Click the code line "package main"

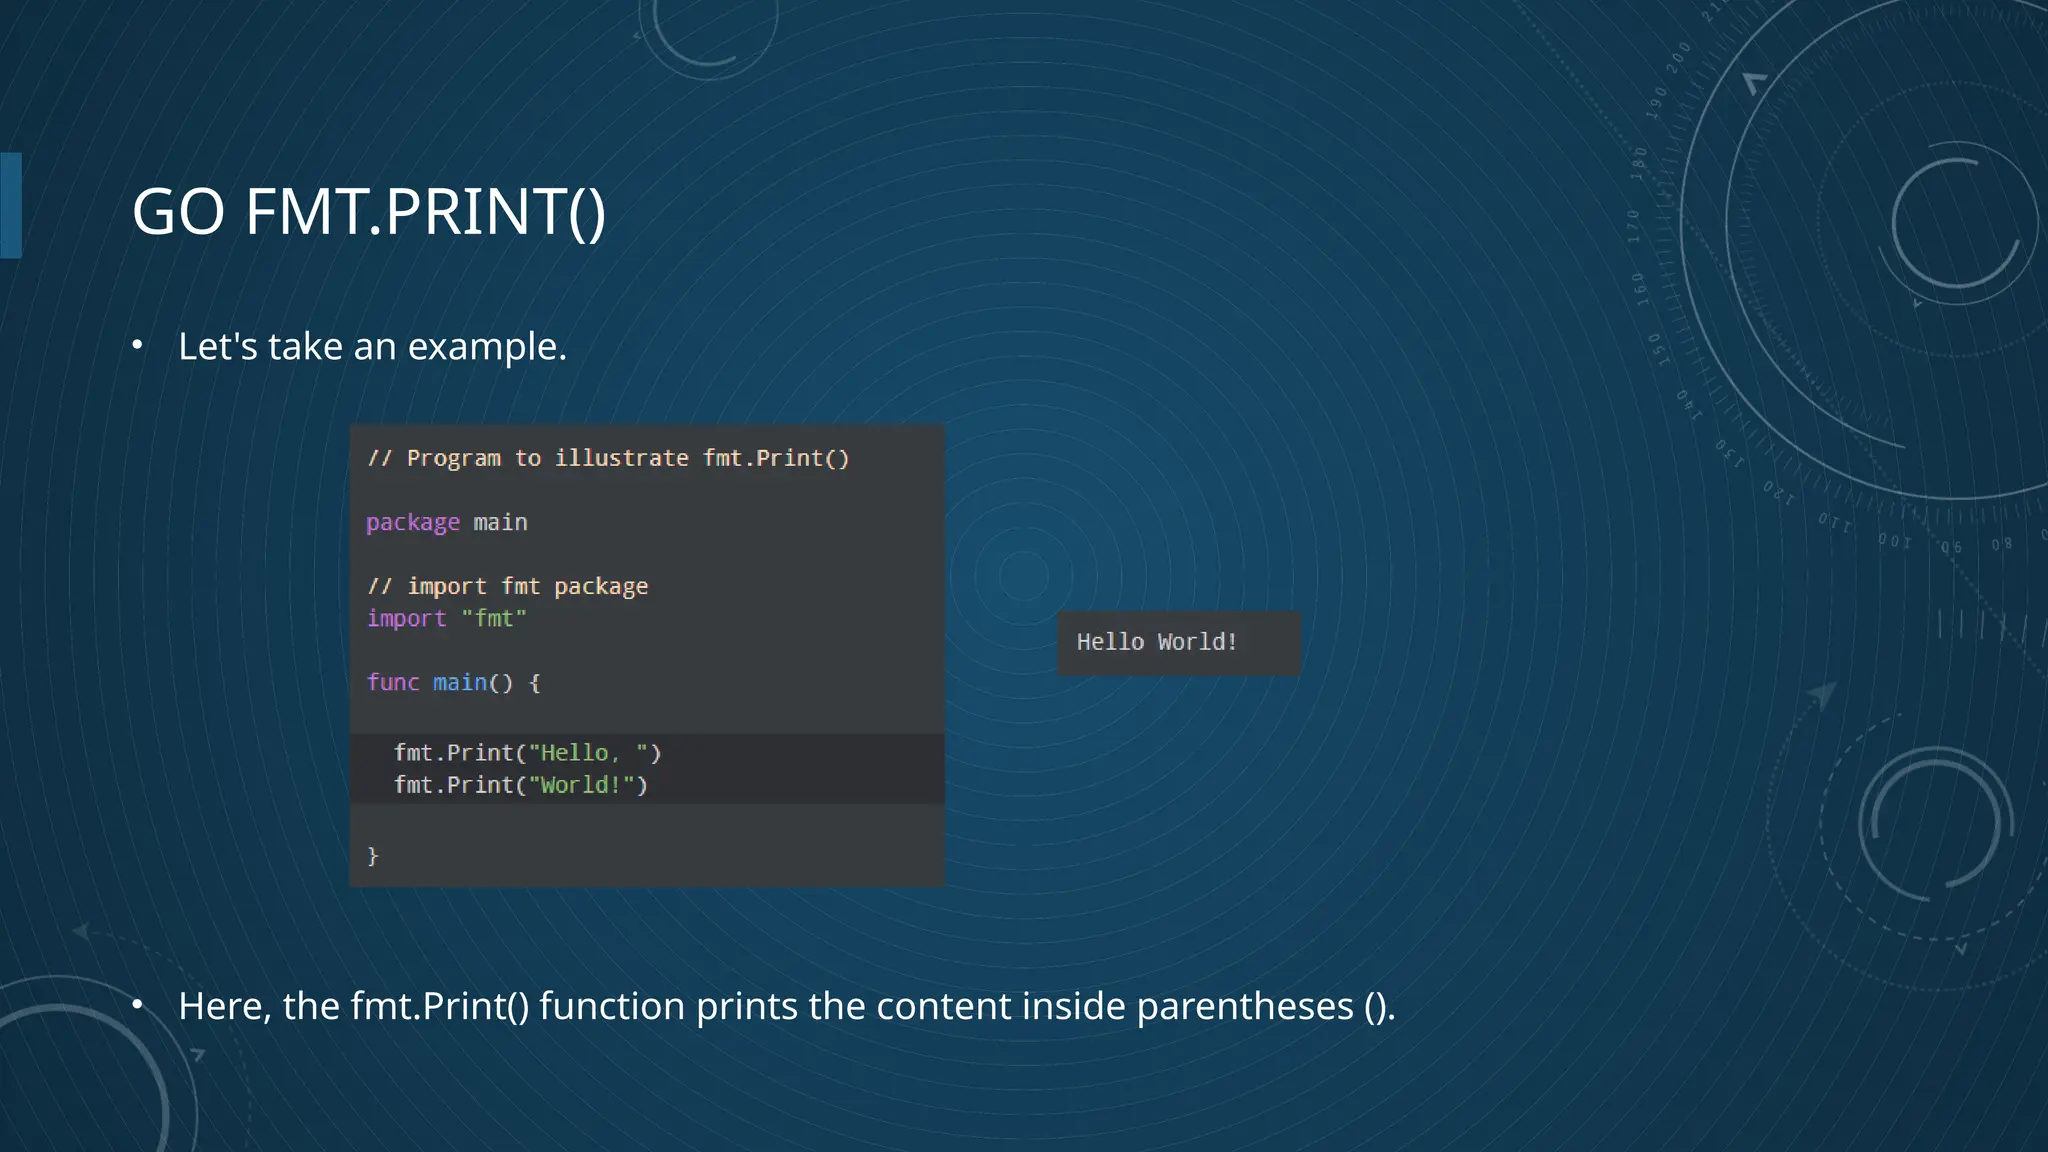(447, 522)
